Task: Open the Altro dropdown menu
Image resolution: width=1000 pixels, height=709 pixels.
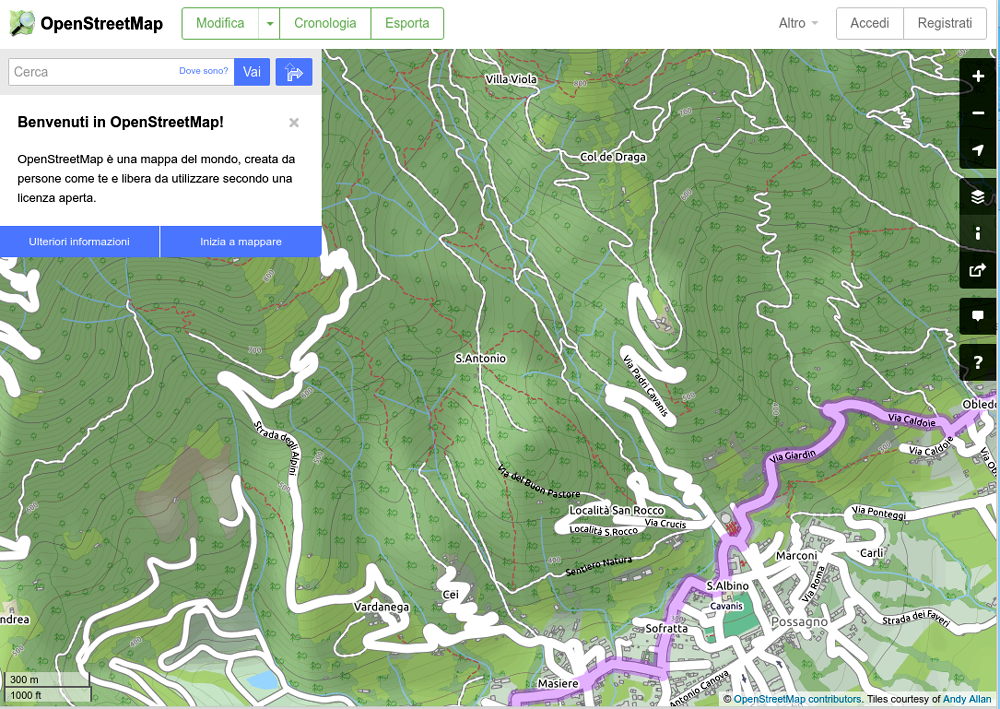Action: point(798,24)
